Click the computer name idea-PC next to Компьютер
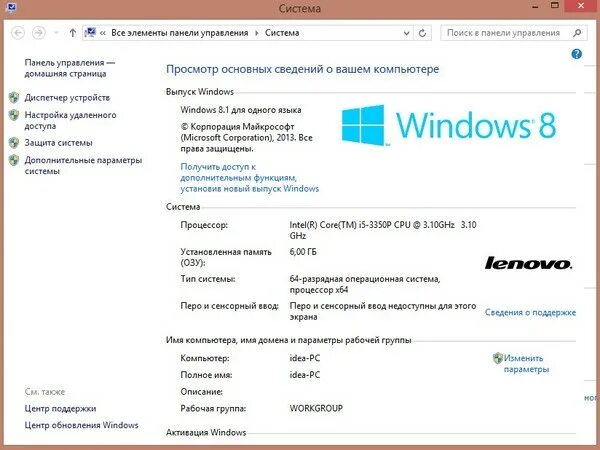This screenshot has width=600, height=450. [305, 358]
